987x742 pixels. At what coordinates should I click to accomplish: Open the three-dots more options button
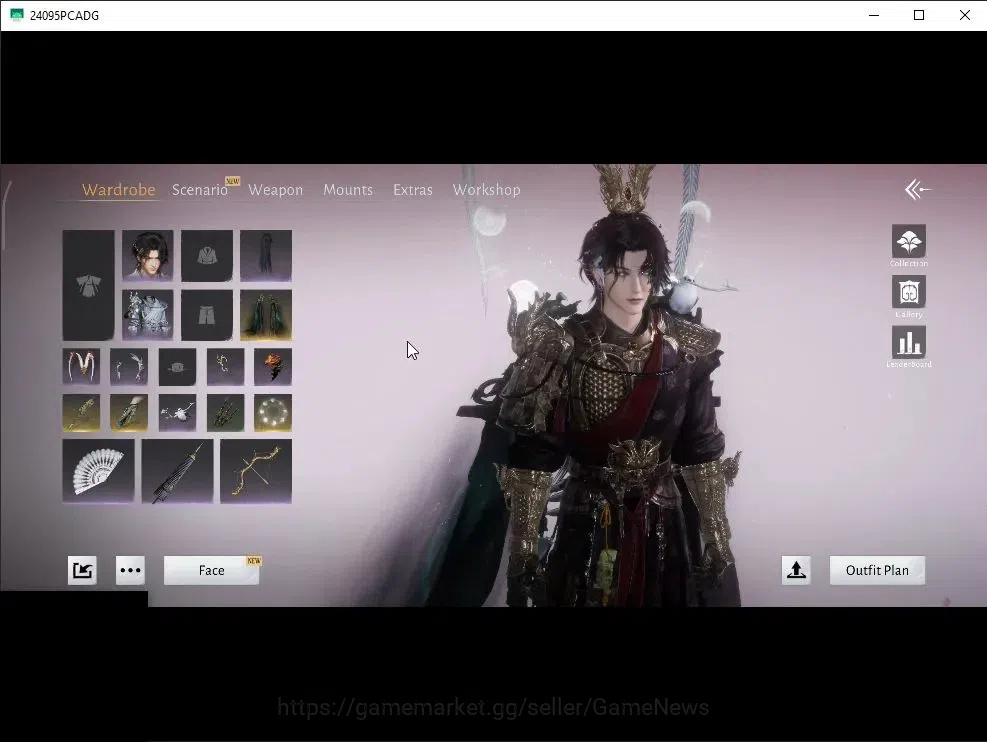pyautogui.click(x=130, y=570)
